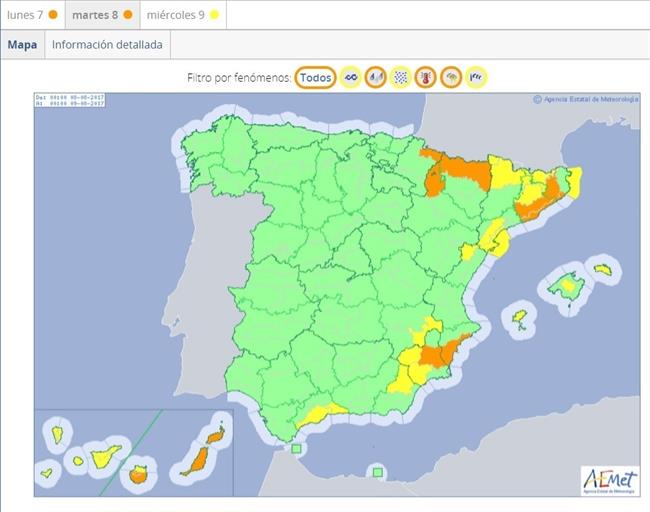Select the 'Todos' phenomena filter
650x512 pixels.
pyautogui.click(x=315, y=78)
